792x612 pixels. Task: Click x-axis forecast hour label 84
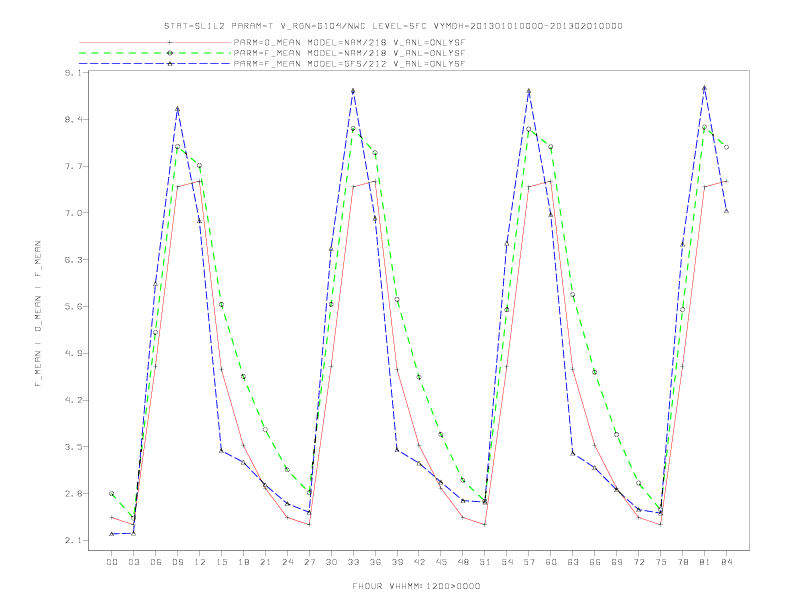coord(726,562)
